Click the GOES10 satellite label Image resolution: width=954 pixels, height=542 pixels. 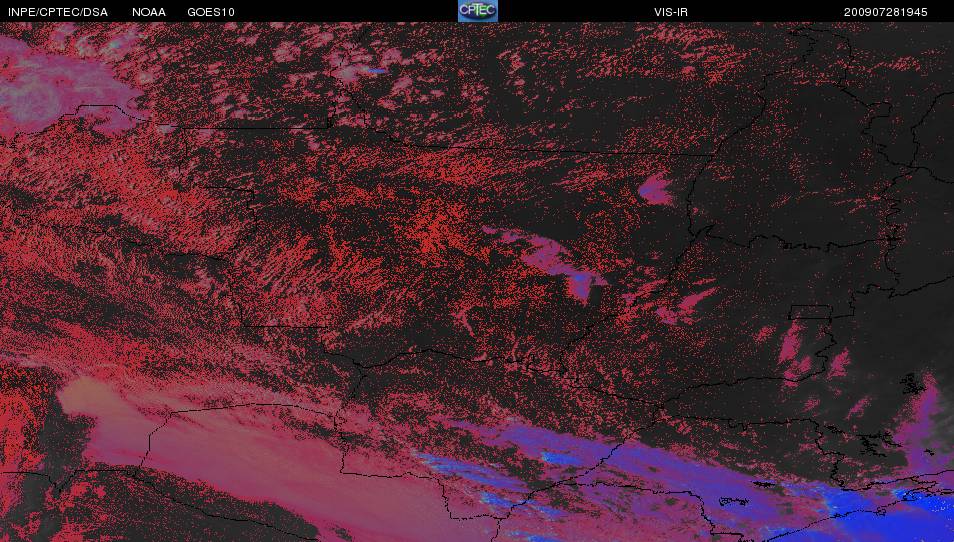[211, 12]
